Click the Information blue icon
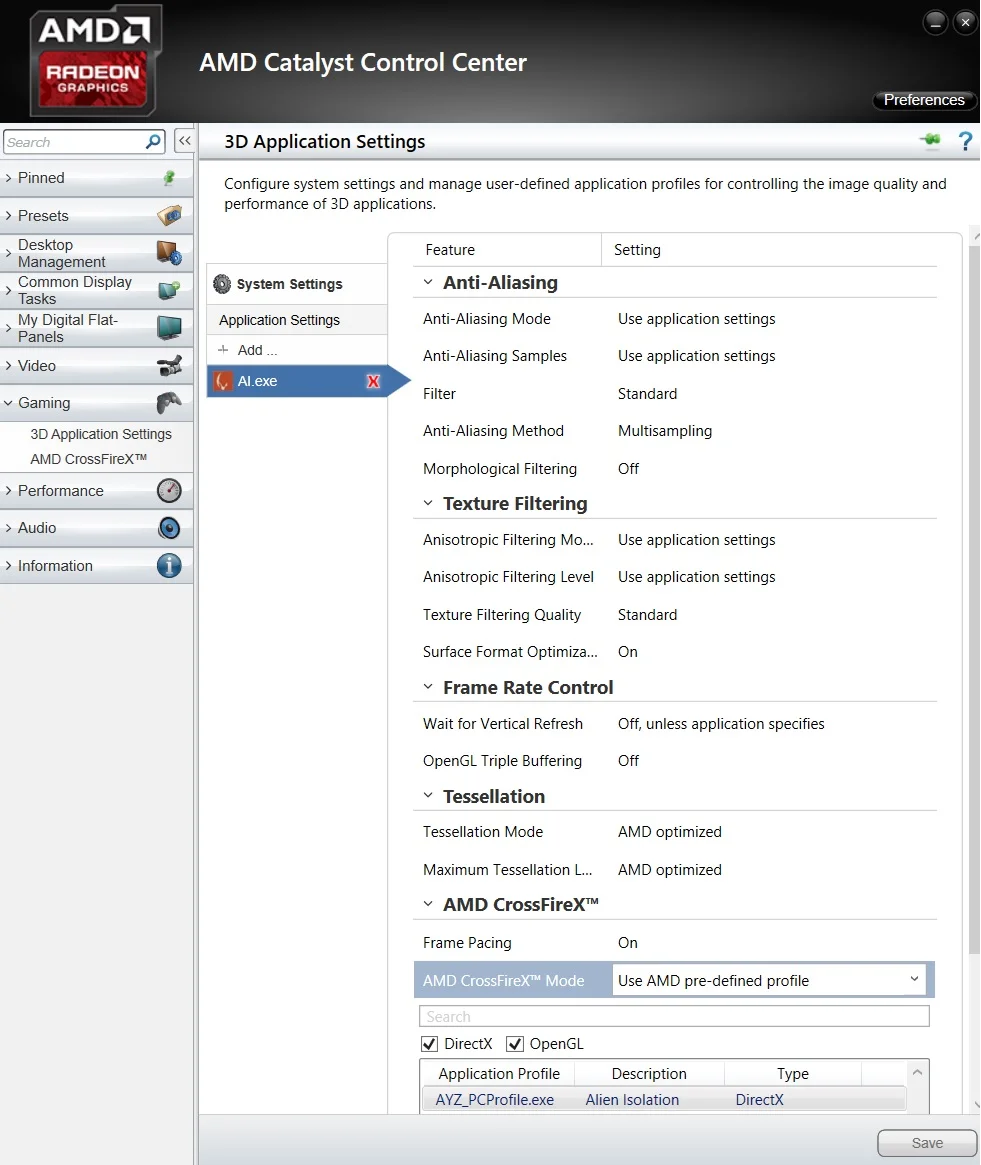The image size is (981, 1165). pos(169,565)
